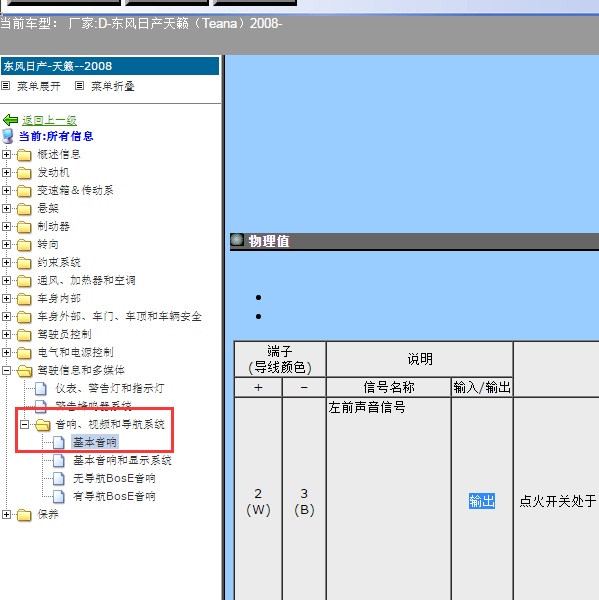Open 基本音响和显示系统 page

point(122,460)
